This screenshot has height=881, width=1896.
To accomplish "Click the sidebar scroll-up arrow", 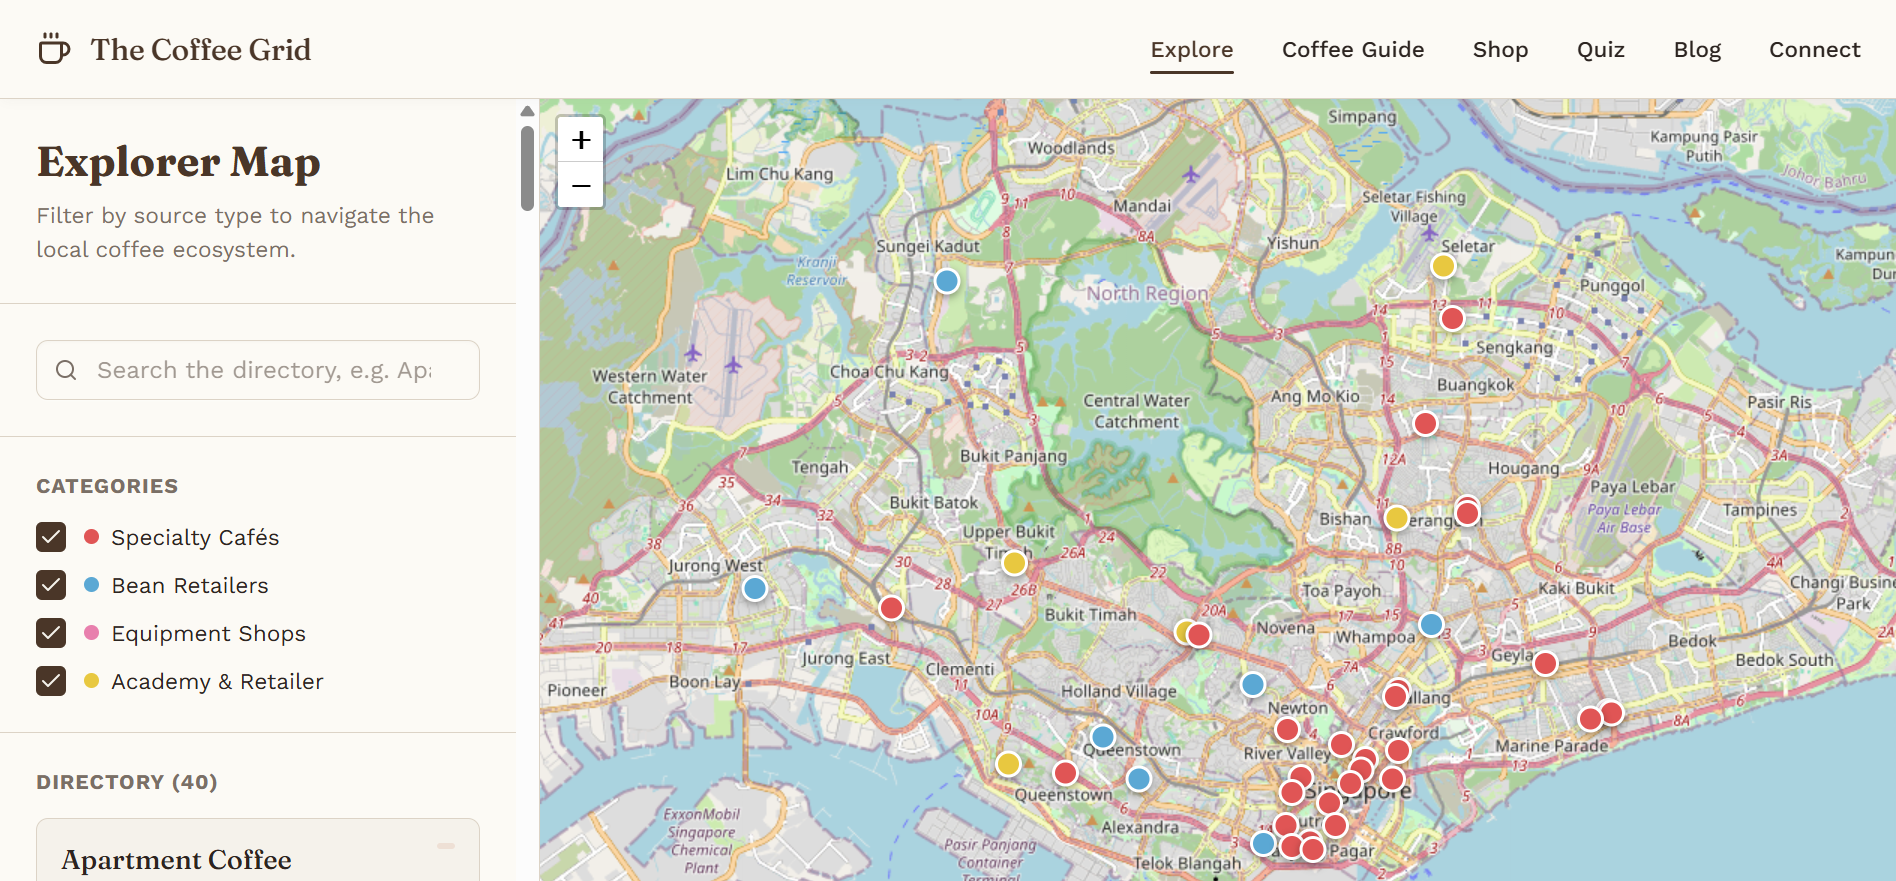I will point(527,111).
